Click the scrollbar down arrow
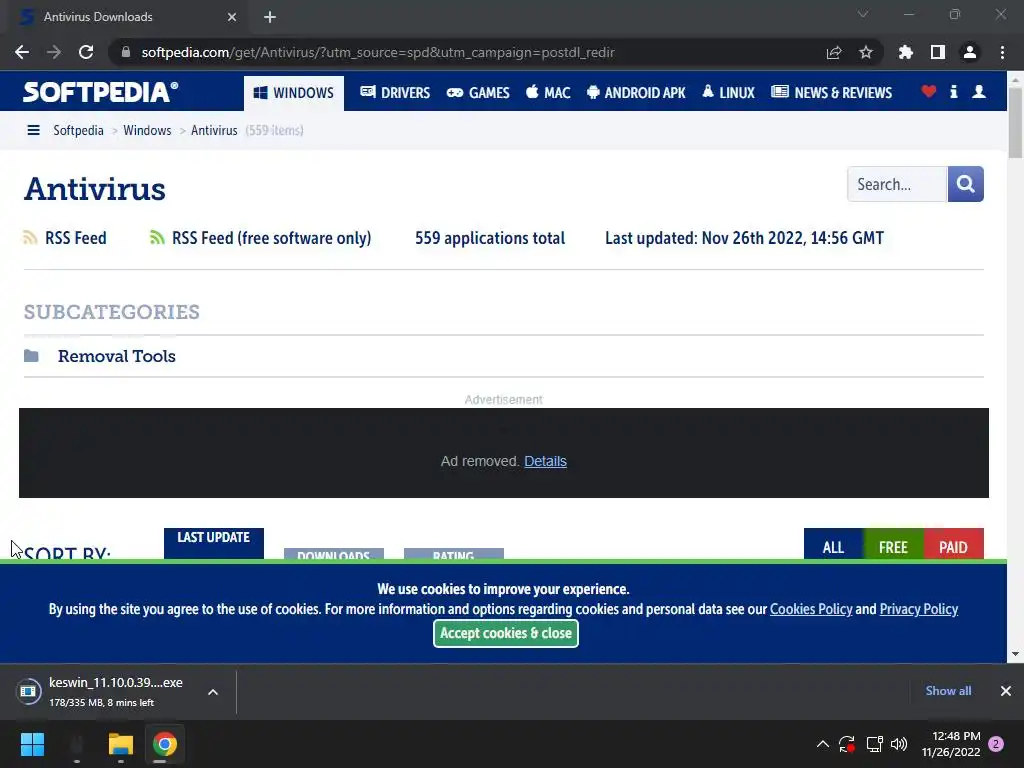1024x768 pixels. 1015,654
